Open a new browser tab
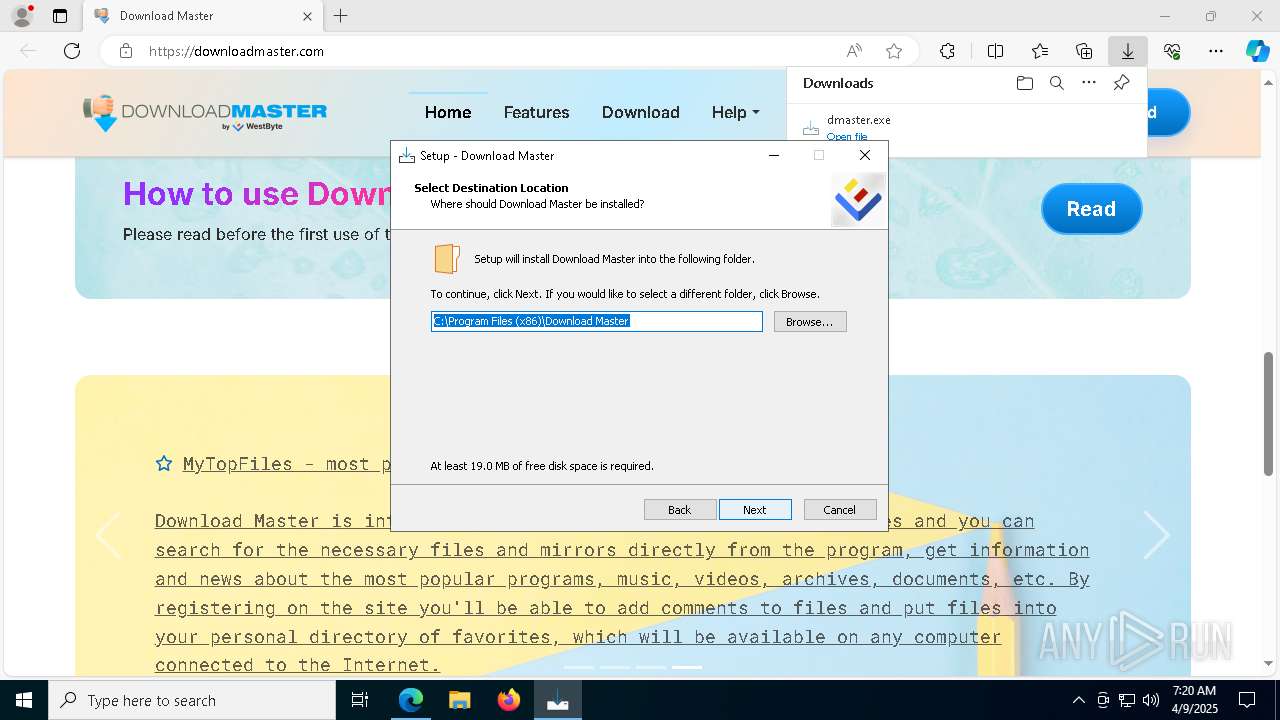The height and width of the screenshot is (720, 1280). 341,16
